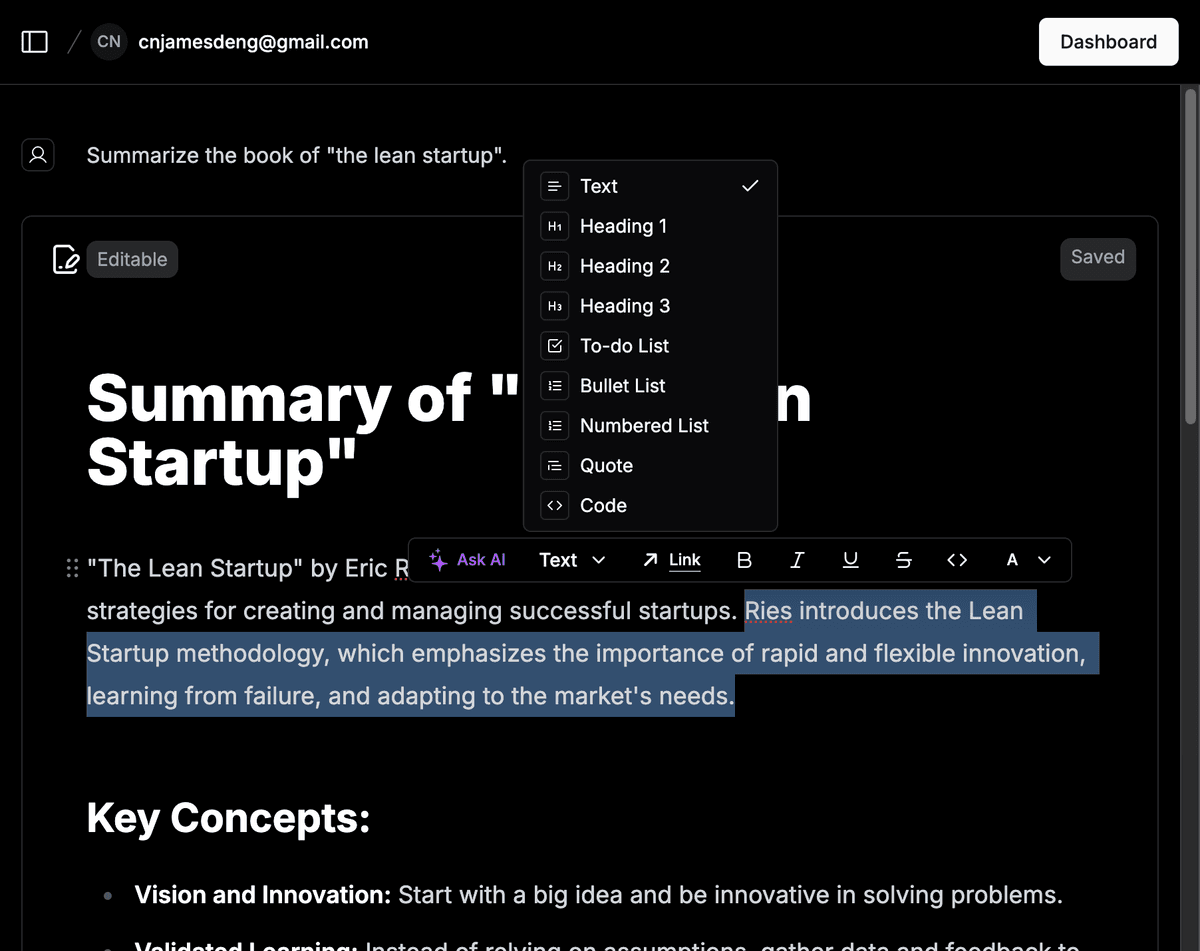
Task: Convert block to Heading 2
Action: click(x=624, y=266)
